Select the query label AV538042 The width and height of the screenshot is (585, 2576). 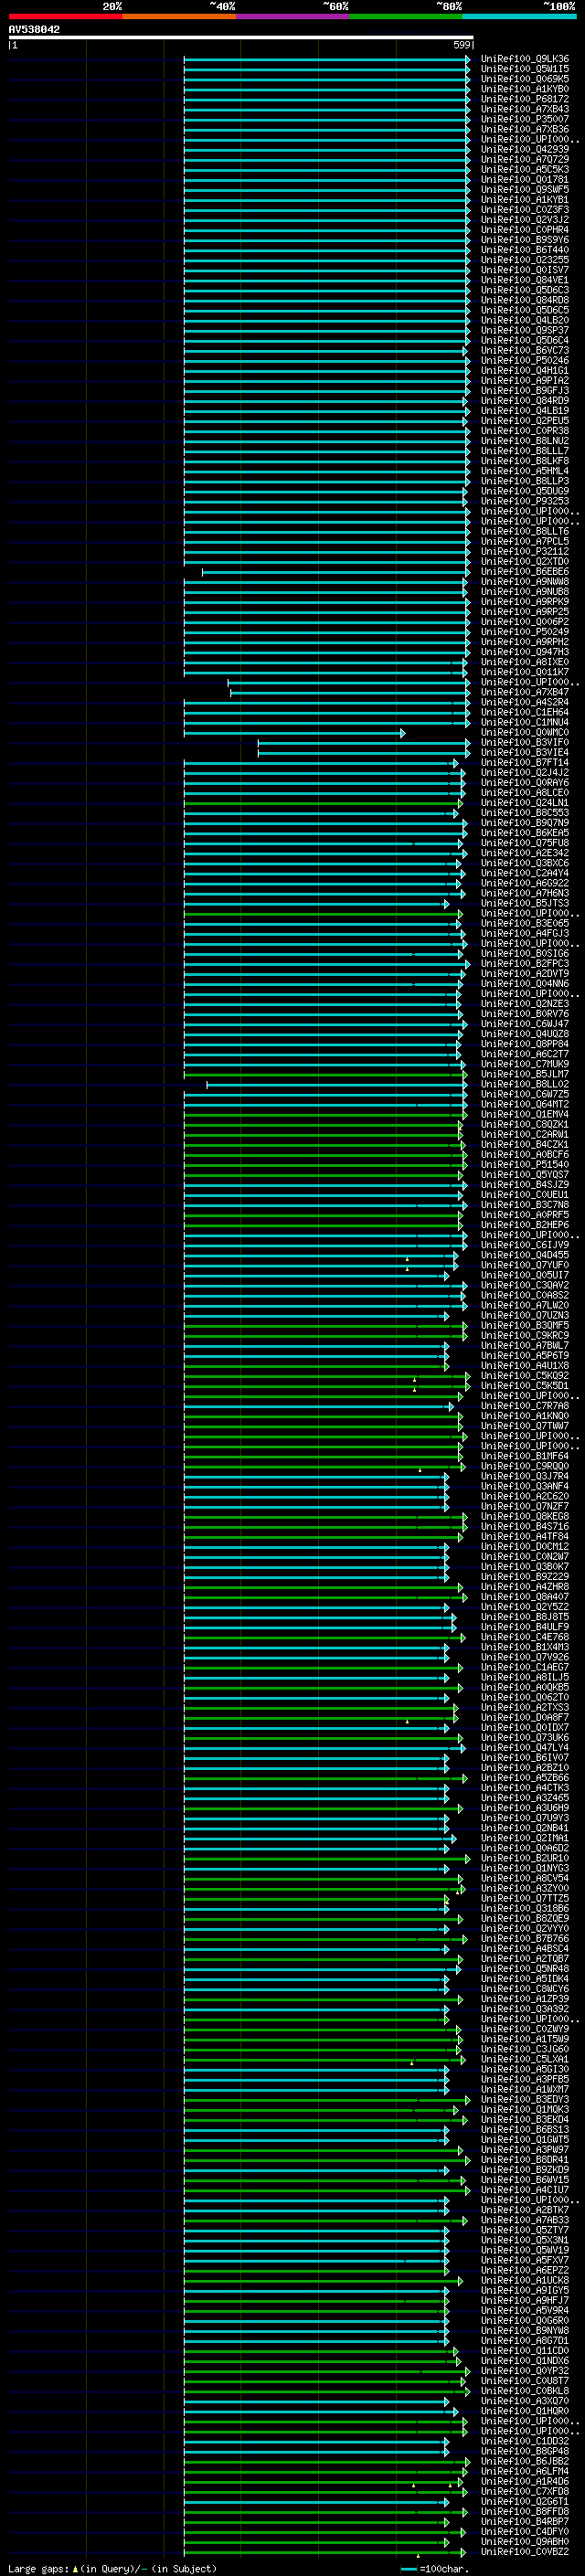(x=34, y=29)
